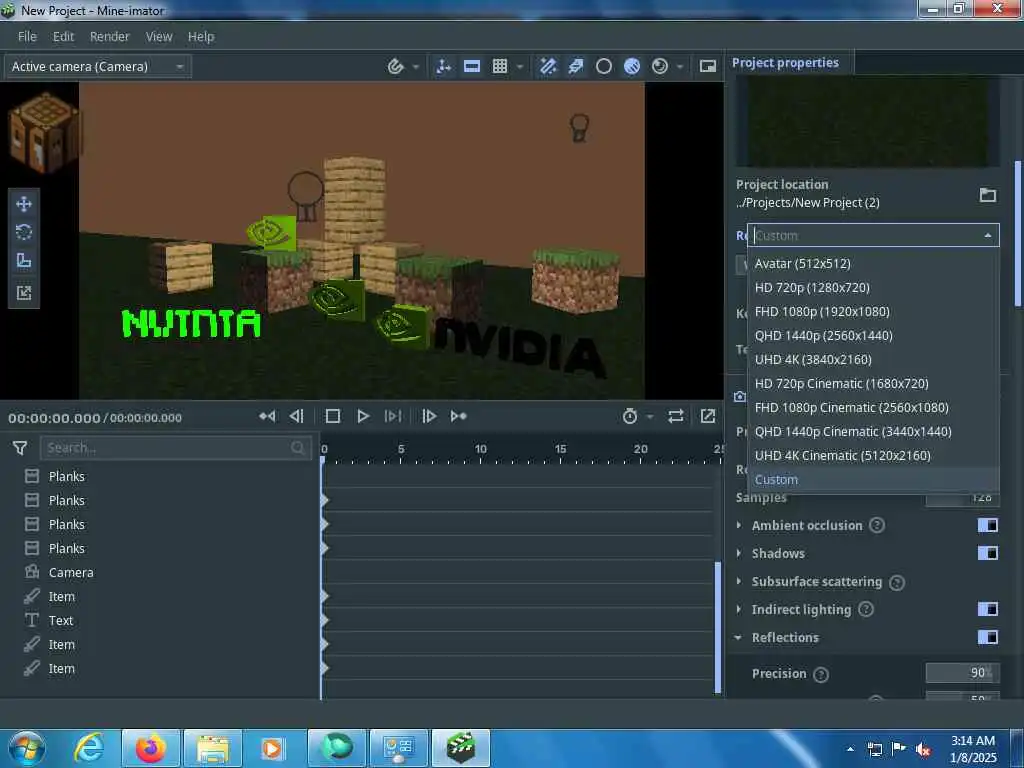Expand the Shadows section

[x=739, y=553]
